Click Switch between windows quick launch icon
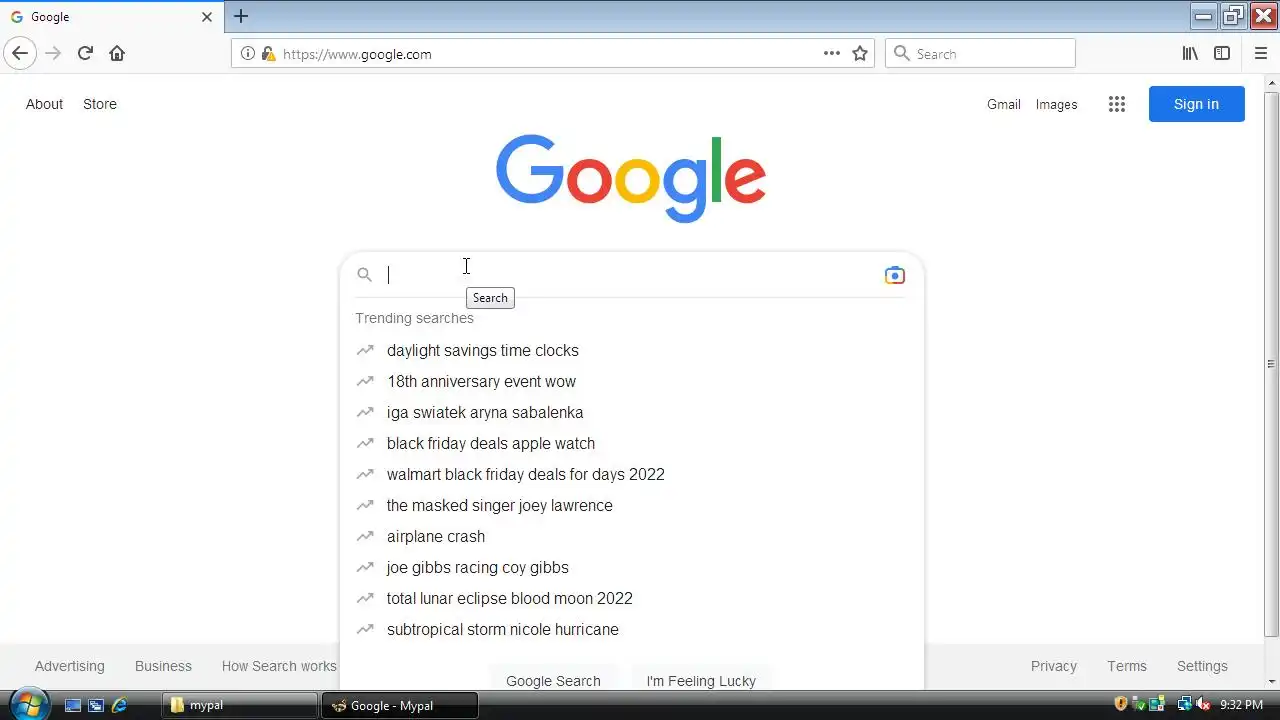 click(96, 705)
